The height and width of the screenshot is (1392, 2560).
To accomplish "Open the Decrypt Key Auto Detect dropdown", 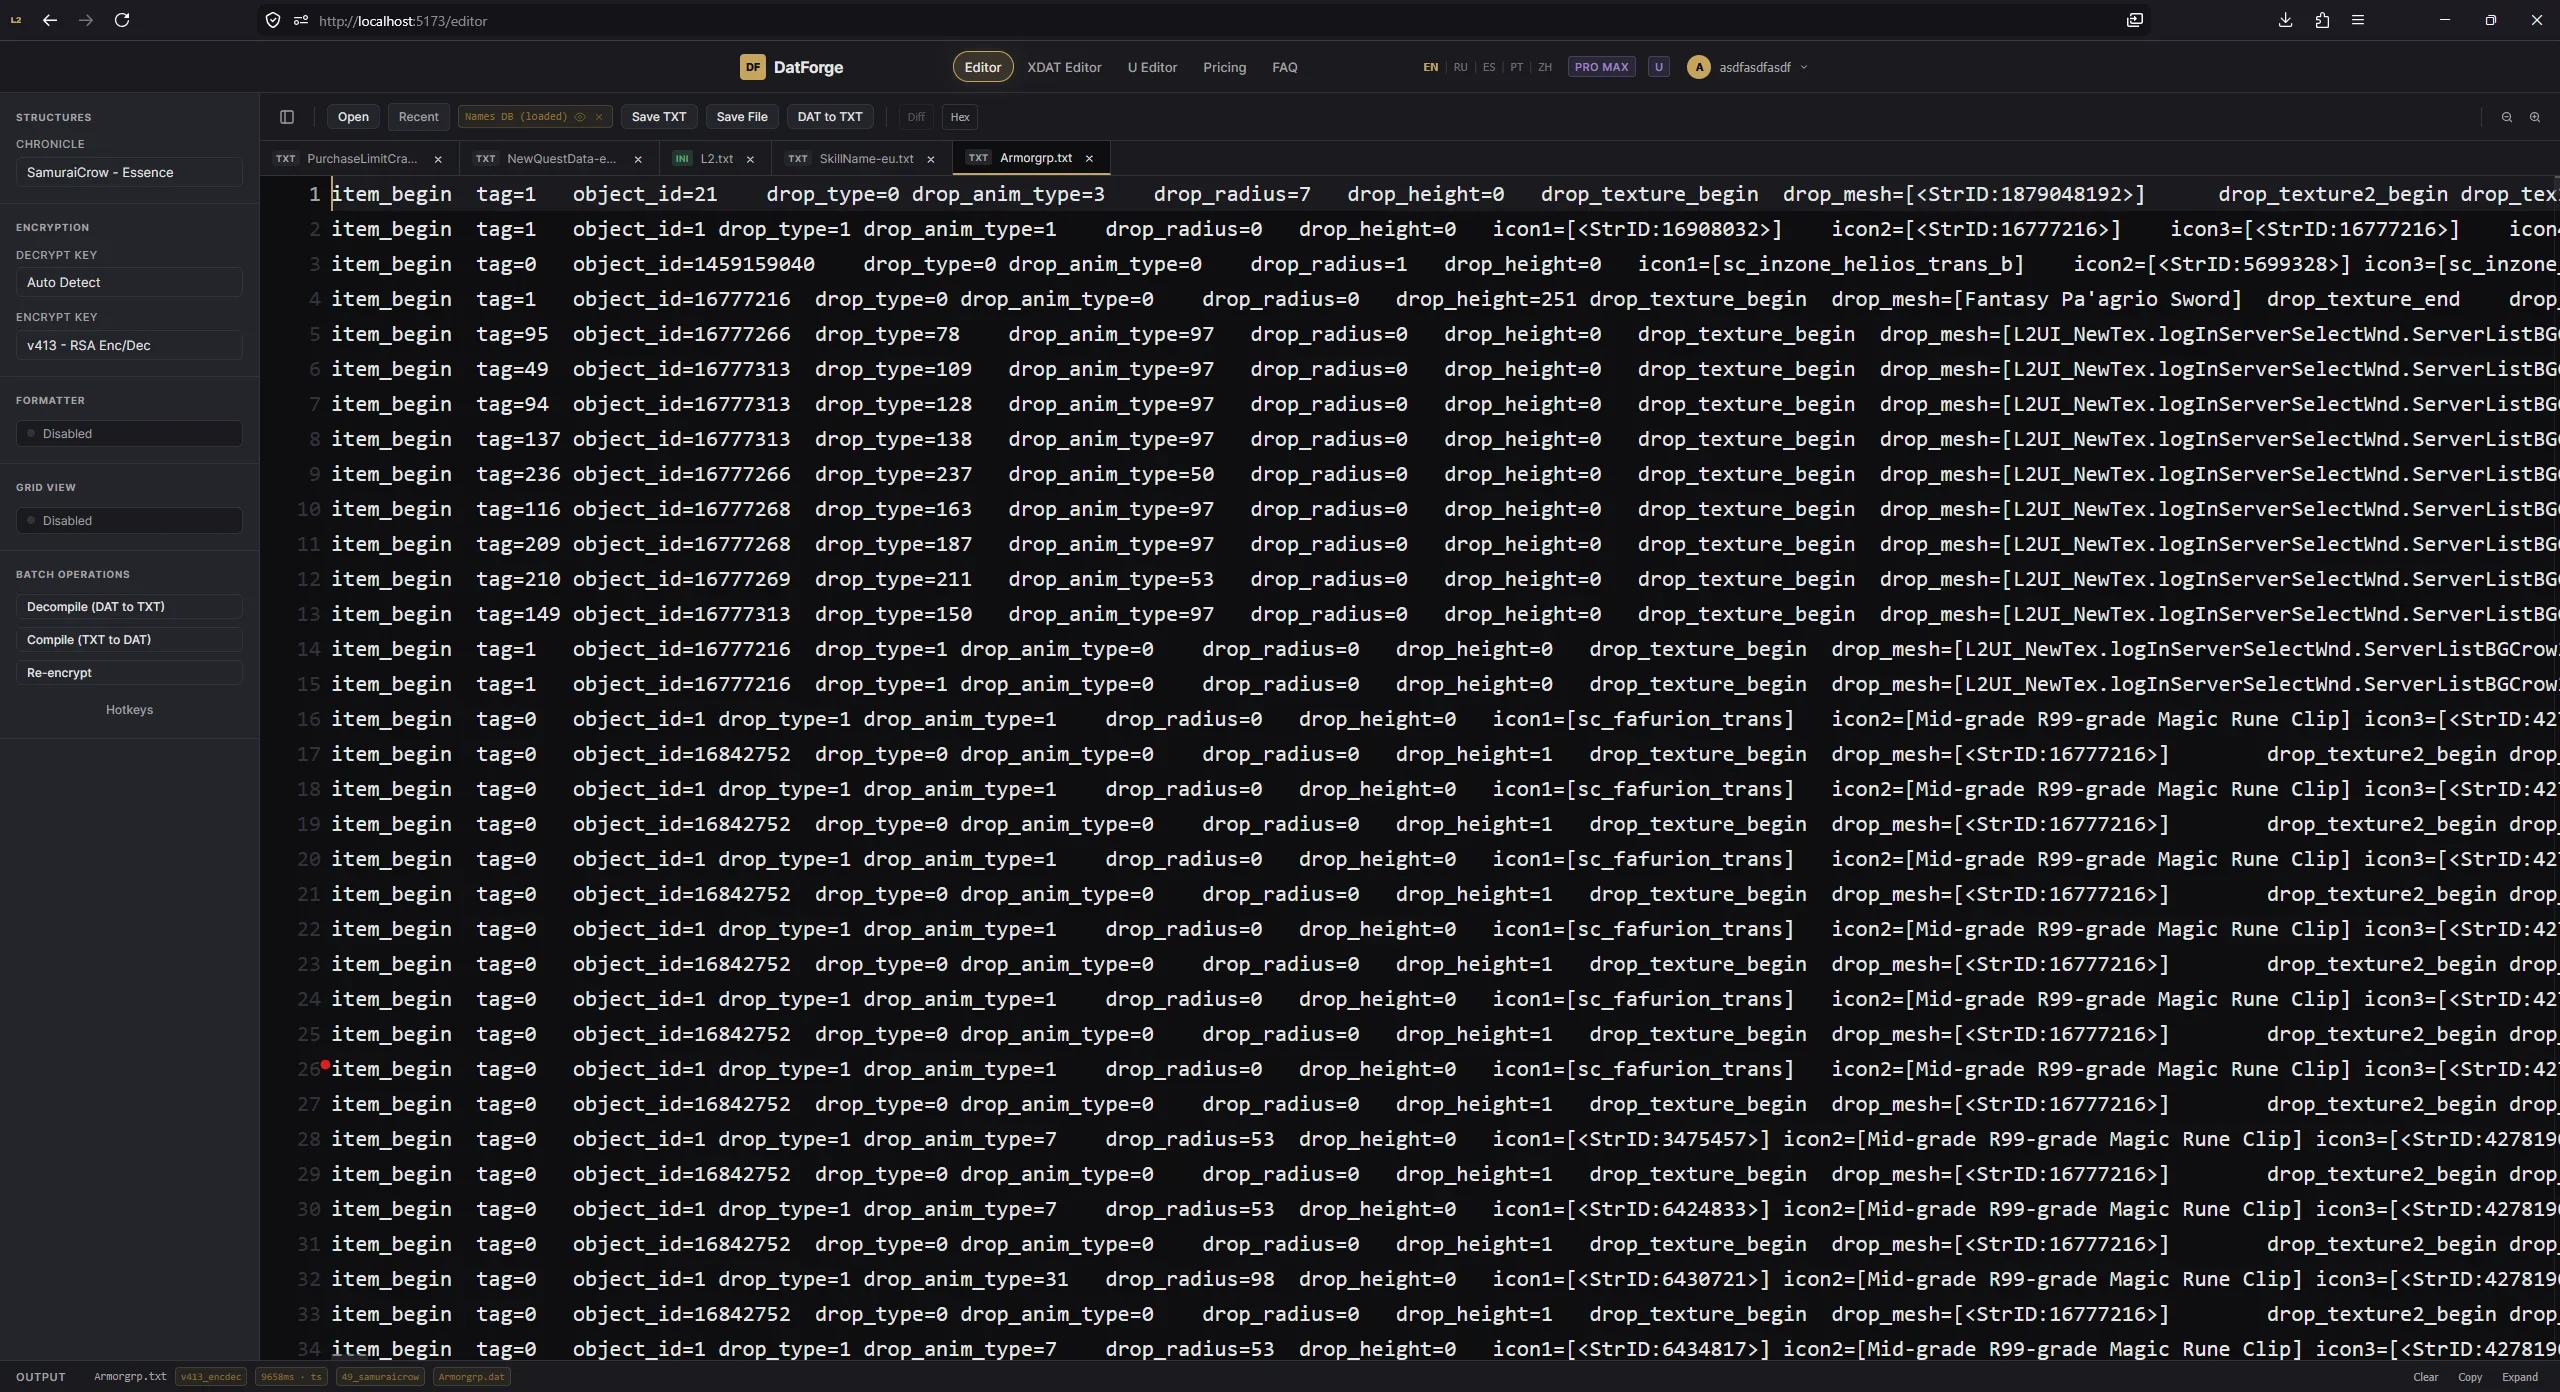I will (129, 282).
